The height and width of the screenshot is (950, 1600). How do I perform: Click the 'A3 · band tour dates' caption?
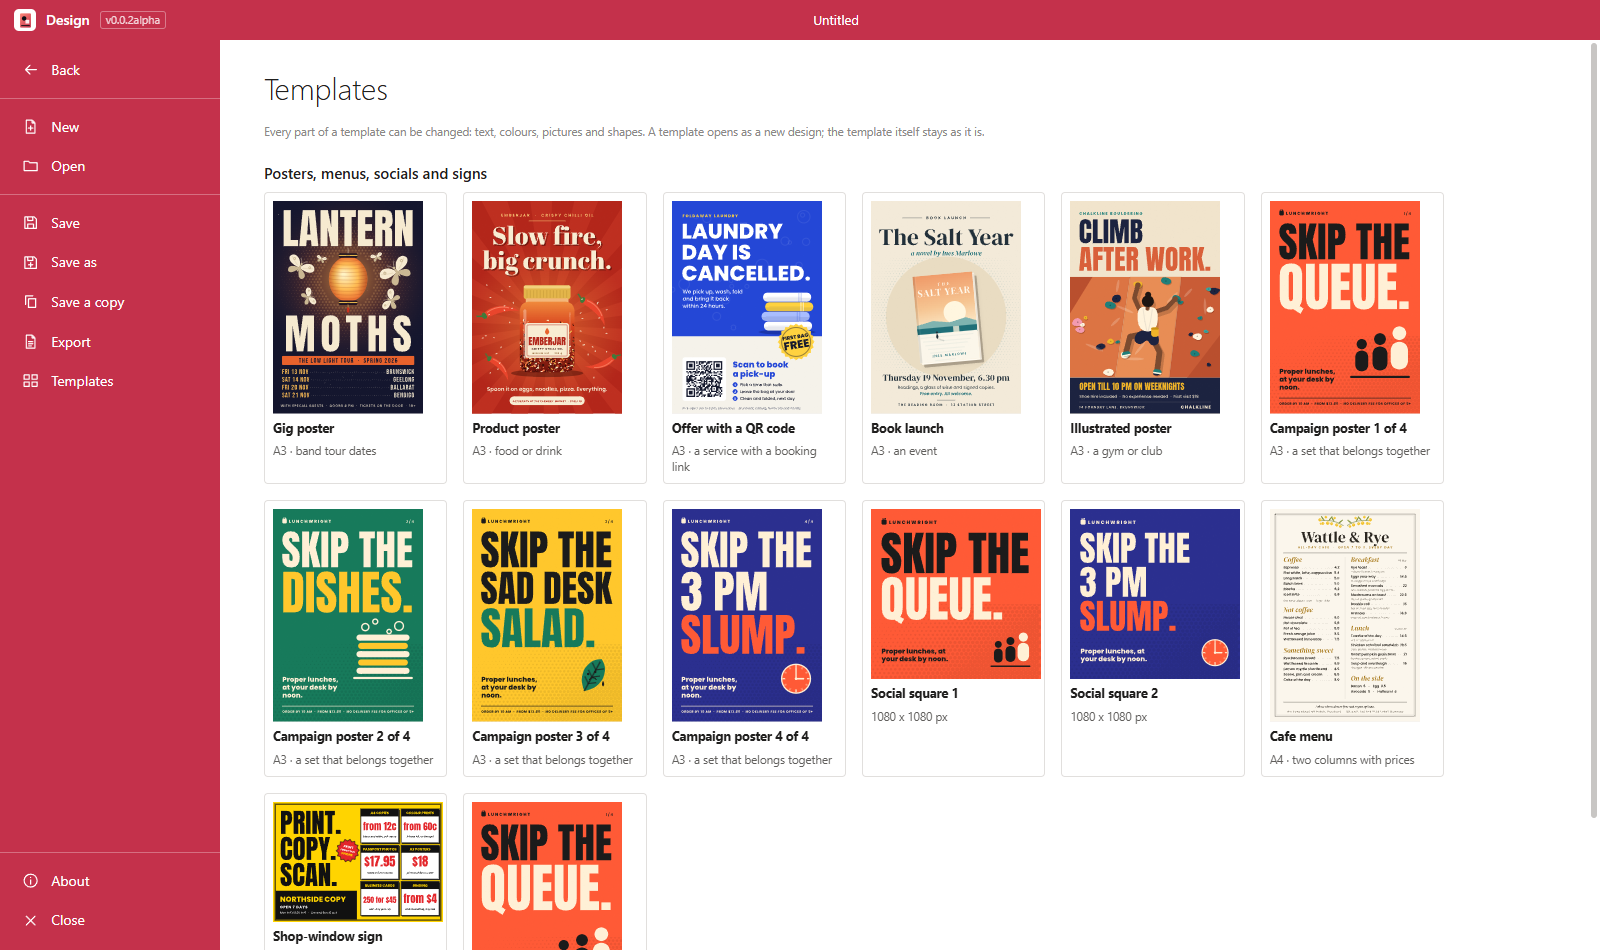pos(325,451)
